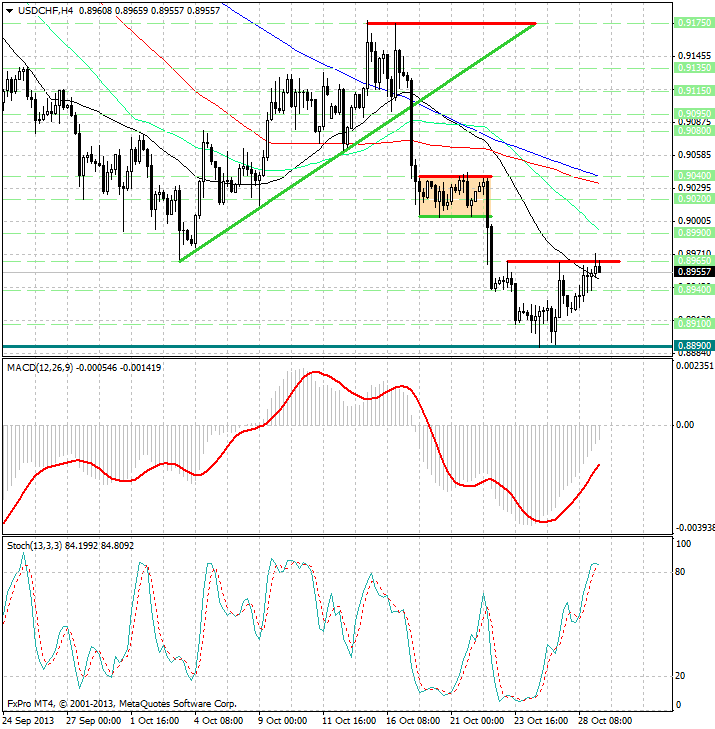The height and width of the screenshot is (729, 715).
Task: Select the red resistance line at 0.91750
Action: [x=452, y=23]
